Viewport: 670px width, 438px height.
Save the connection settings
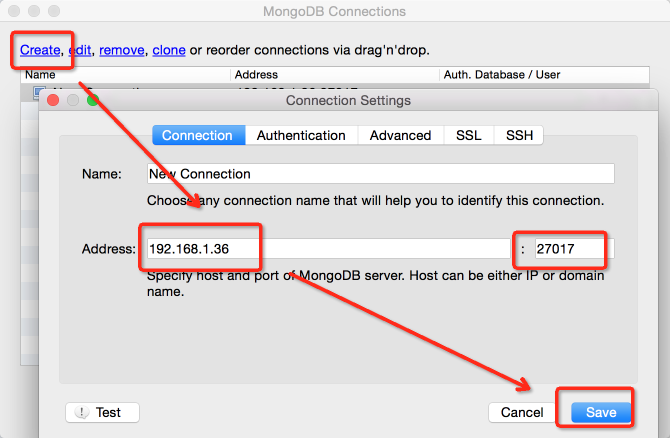pyautogui.click(x=601, y=412)
